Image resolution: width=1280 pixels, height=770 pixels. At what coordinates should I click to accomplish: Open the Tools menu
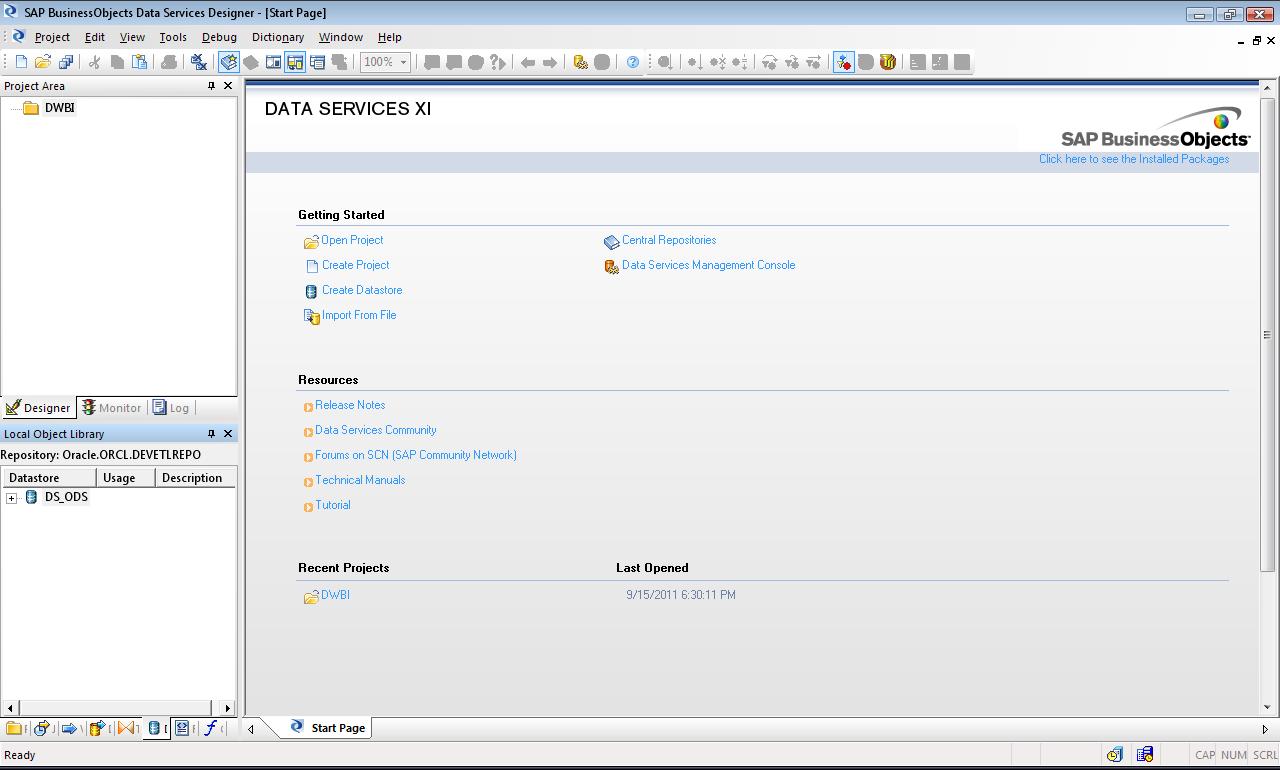[x=173, y=37]
